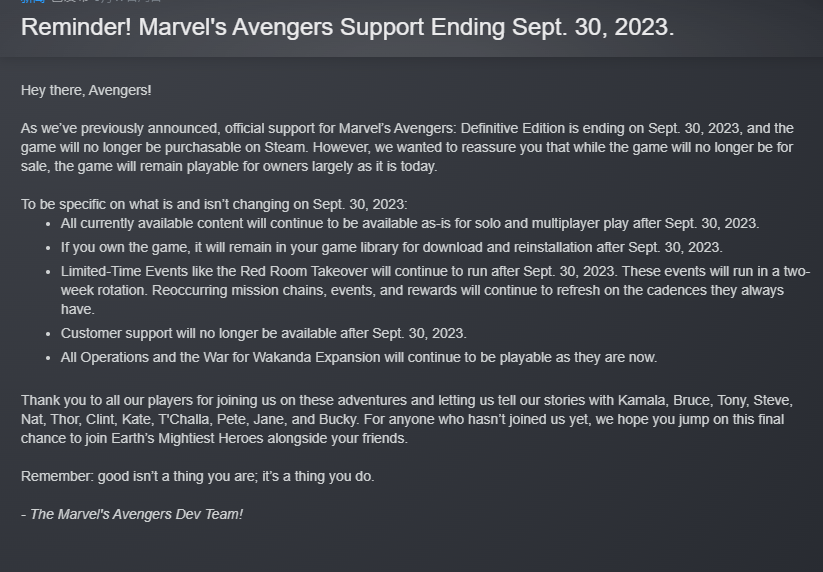
Task: Click the bullet 'All Operations and the War for Wakanda Expansion'
Action: point(359,357)
